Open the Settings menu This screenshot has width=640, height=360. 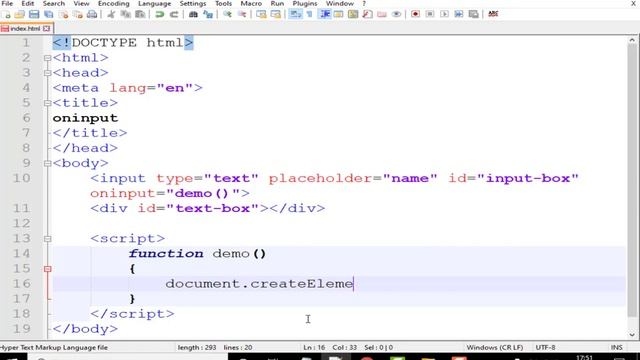click(193, 4)
